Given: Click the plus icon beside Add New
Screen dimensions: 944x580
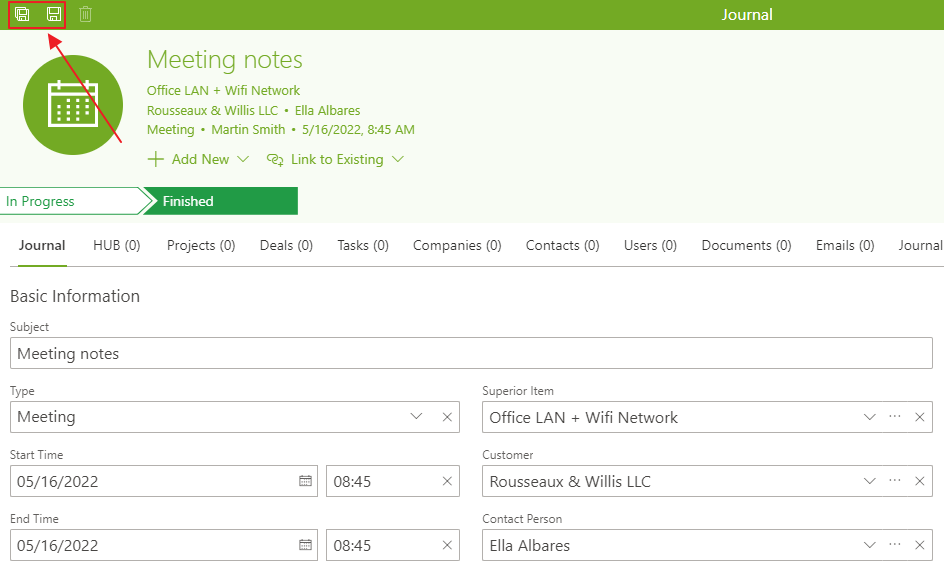Looking at the screenshot, I should 155,159.
